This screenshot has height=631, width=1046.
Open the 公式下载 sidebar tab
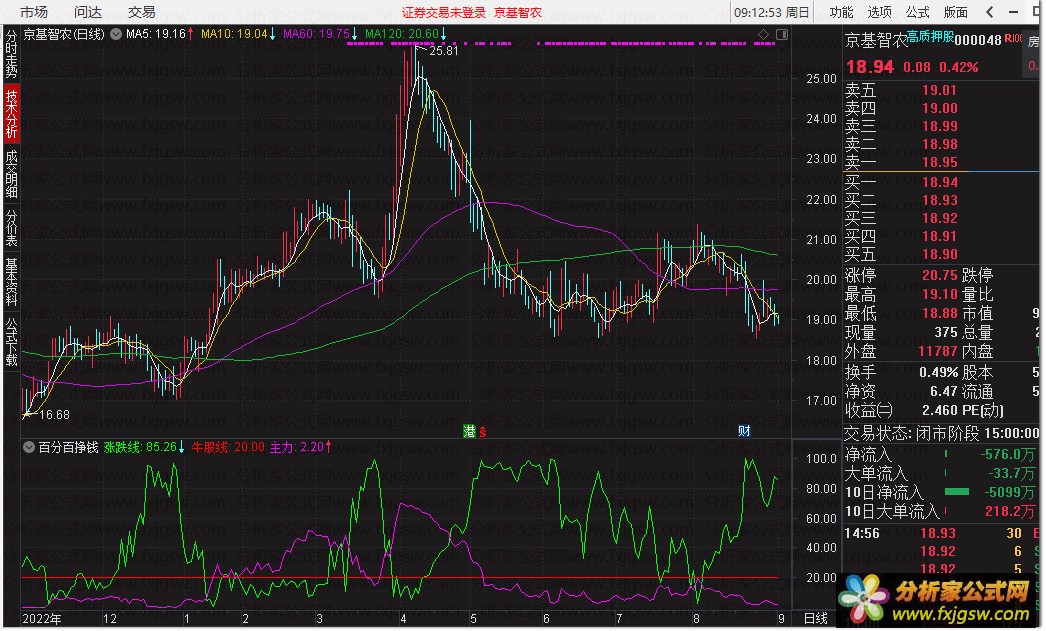tap(11, 342)
